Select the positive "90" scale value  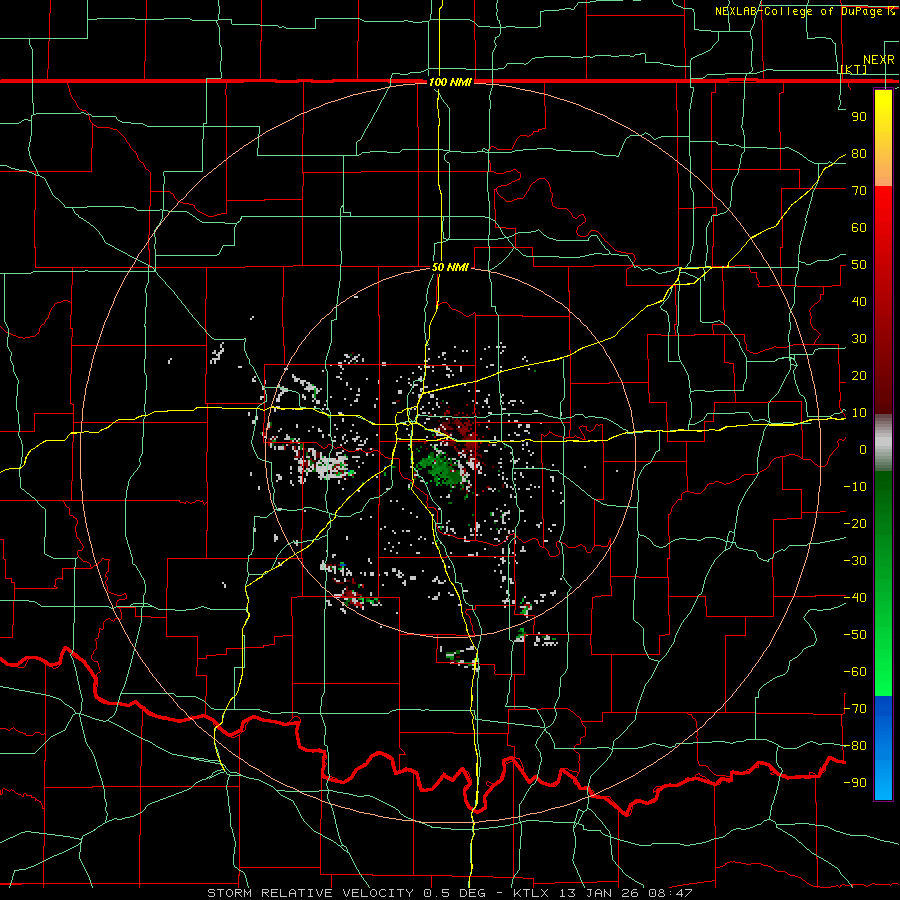(859, 117)
